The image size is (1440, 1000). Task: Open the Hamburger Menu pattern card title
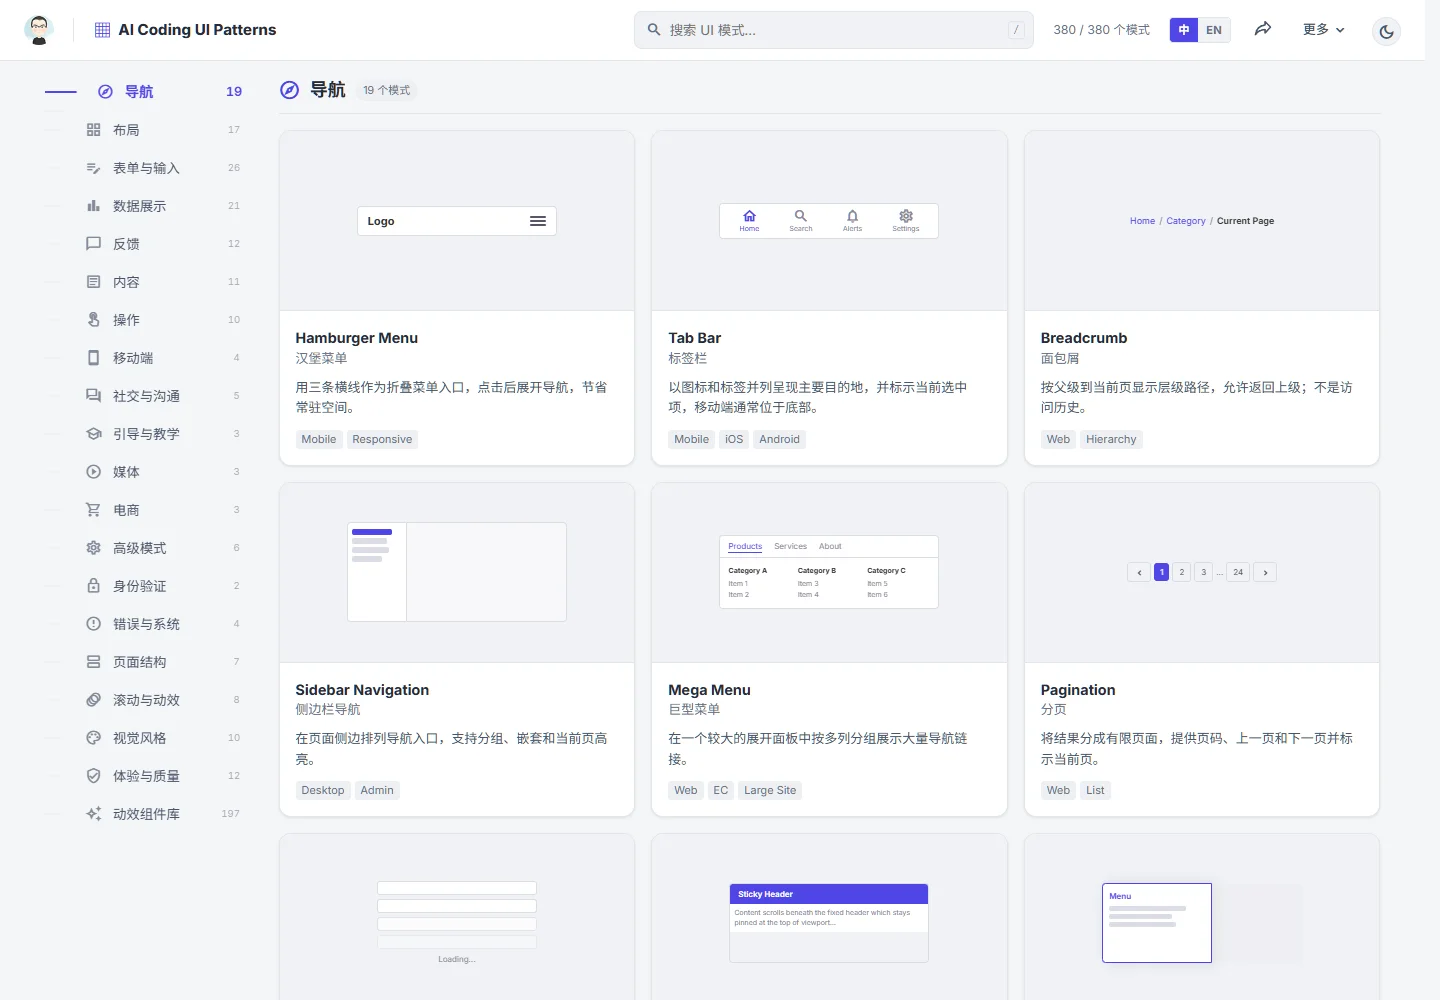click(x=357, y=338)
